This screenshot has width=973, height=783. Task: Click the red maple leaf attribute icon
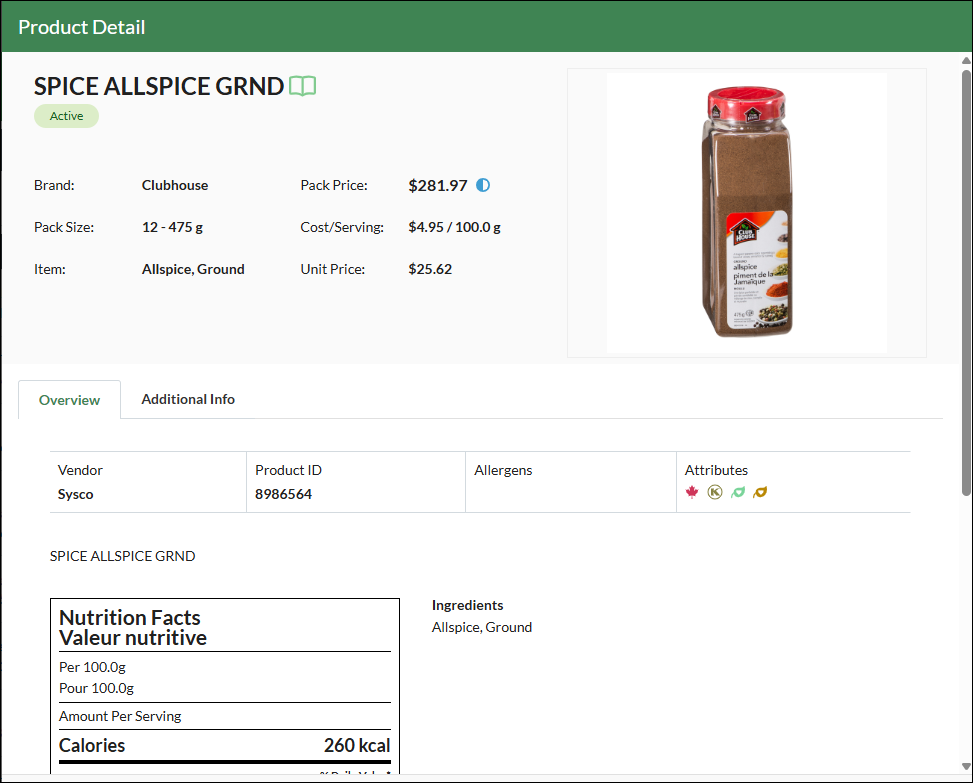[692, 493]
